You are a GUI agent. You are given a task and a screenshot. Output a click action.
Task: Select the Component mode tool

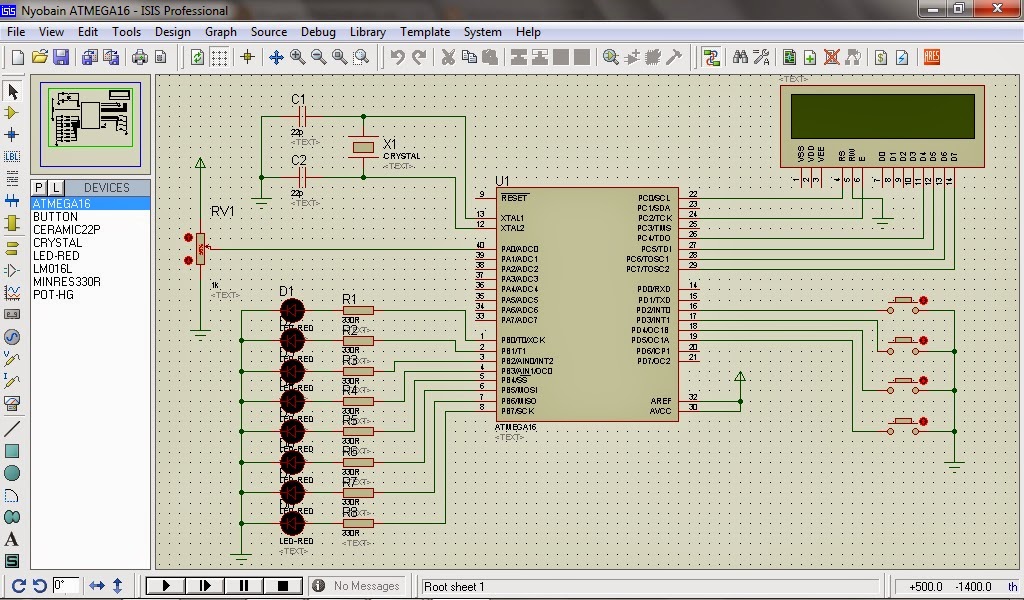pyautogui.click(x=14, y=112)
